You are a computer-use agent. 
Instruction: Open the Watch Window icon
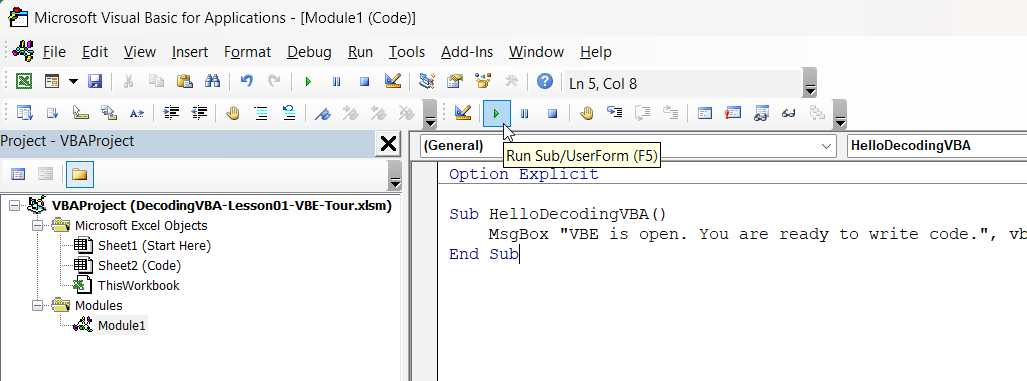[761, 113]
